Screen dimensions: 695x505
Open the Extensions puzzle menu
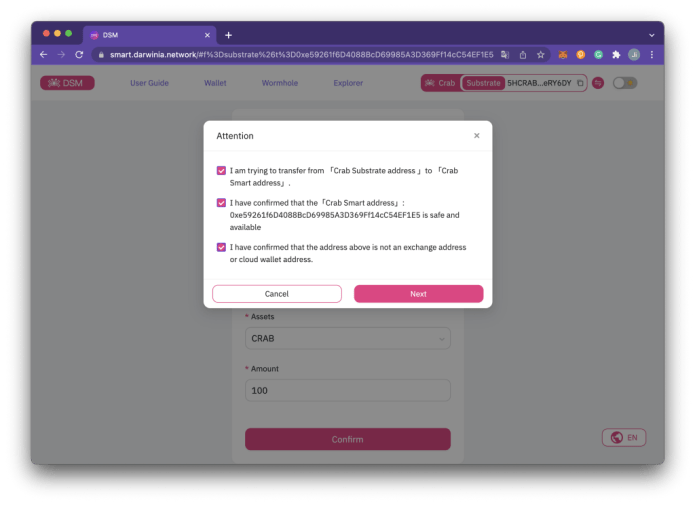pyautogui.click(x=616, y=55)
